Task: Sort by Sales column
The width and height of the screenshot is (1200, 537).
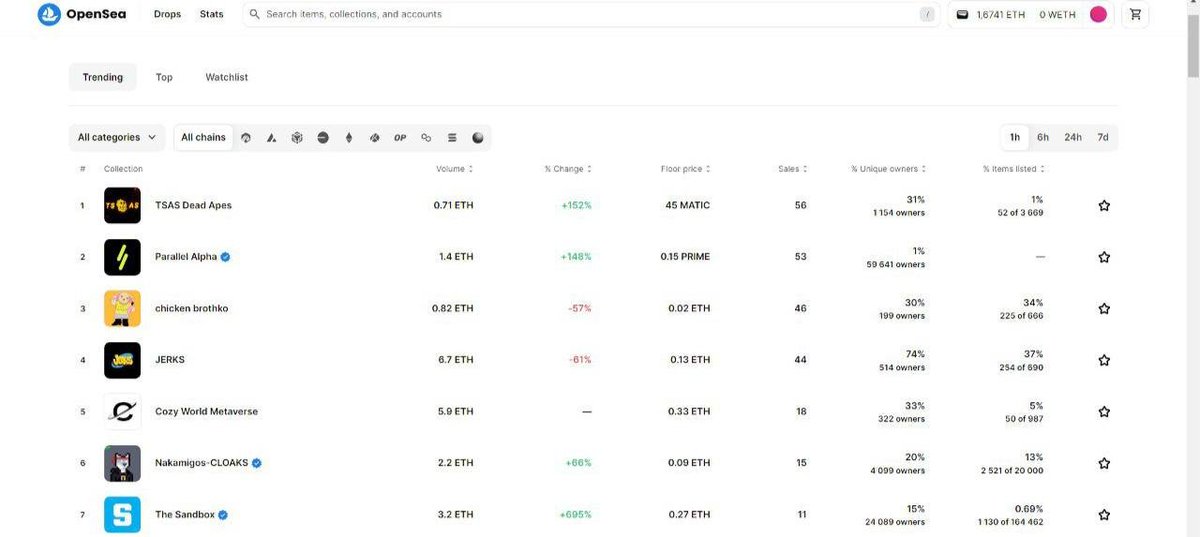Action: click(x=793, y=169)
